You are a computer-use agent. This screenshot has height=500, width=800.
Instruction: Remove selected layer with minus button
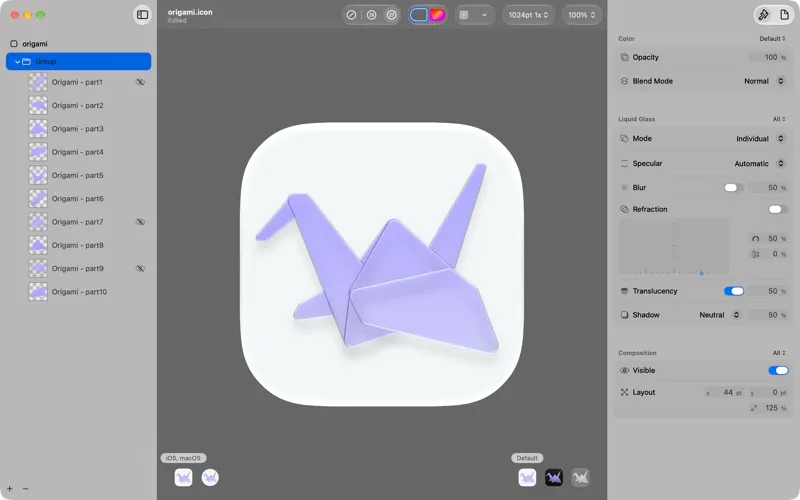tap(26, 488)
